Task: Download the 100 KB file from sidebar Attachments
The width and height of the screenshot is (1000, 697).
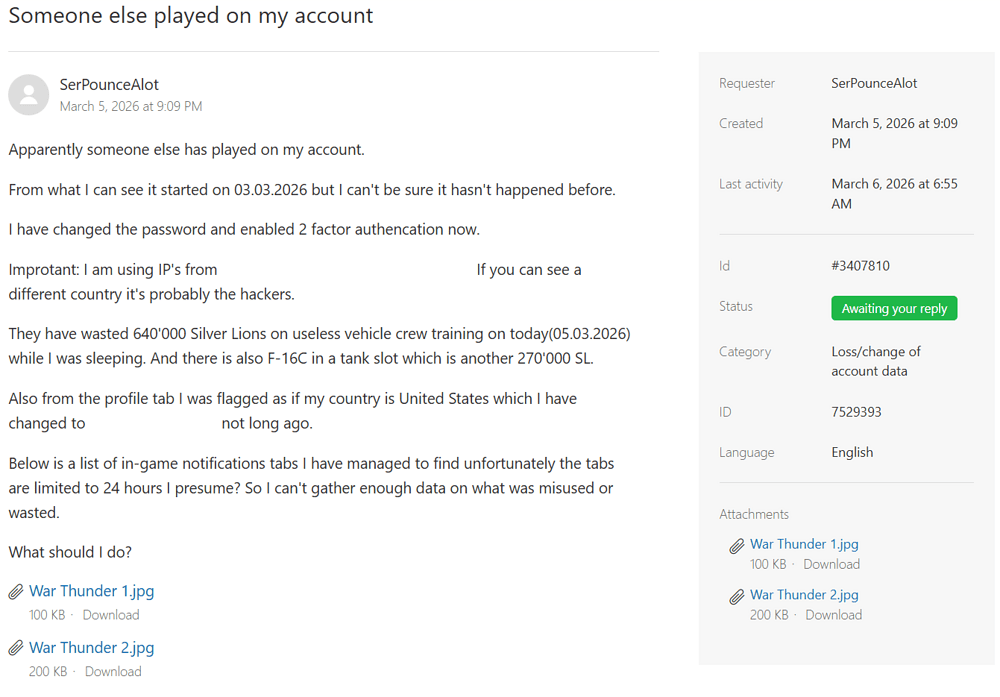Action: coord(831,564)
